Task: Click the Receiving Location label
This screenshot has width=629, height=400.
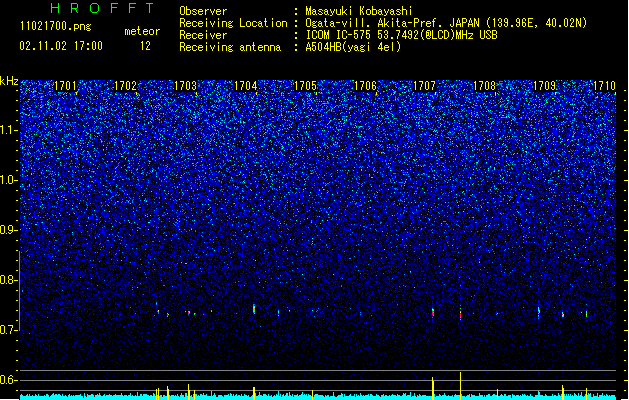Action: click(233, 23)
